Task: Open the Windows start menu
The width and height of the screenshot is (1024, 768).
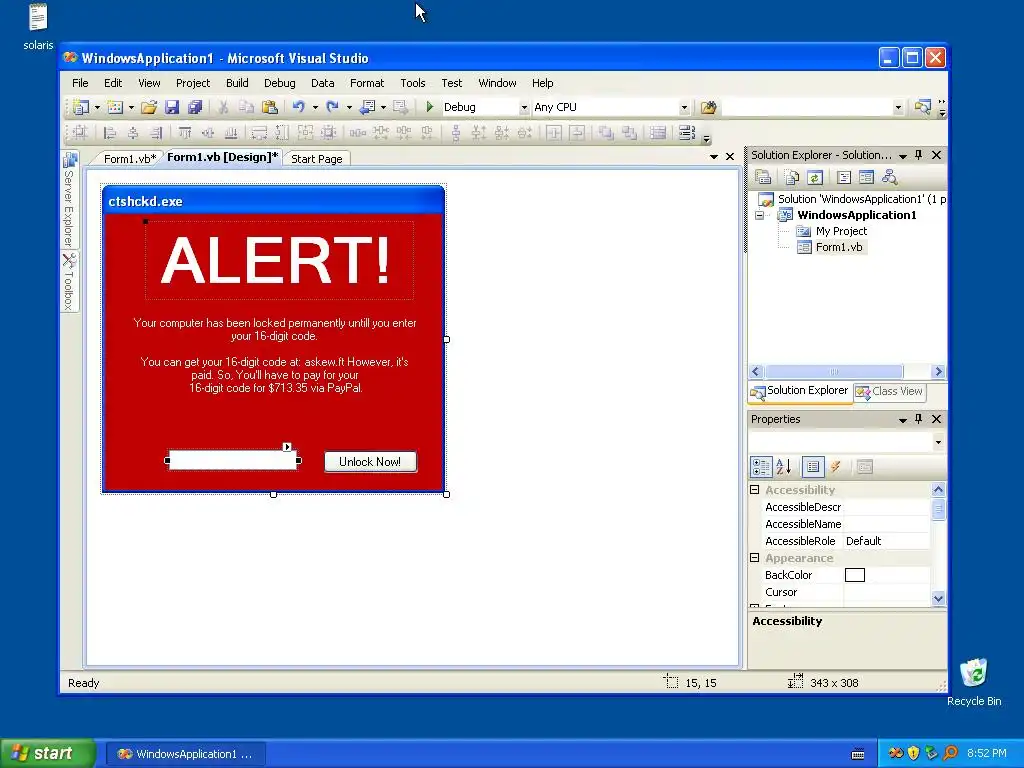Action: click(46, 753)
